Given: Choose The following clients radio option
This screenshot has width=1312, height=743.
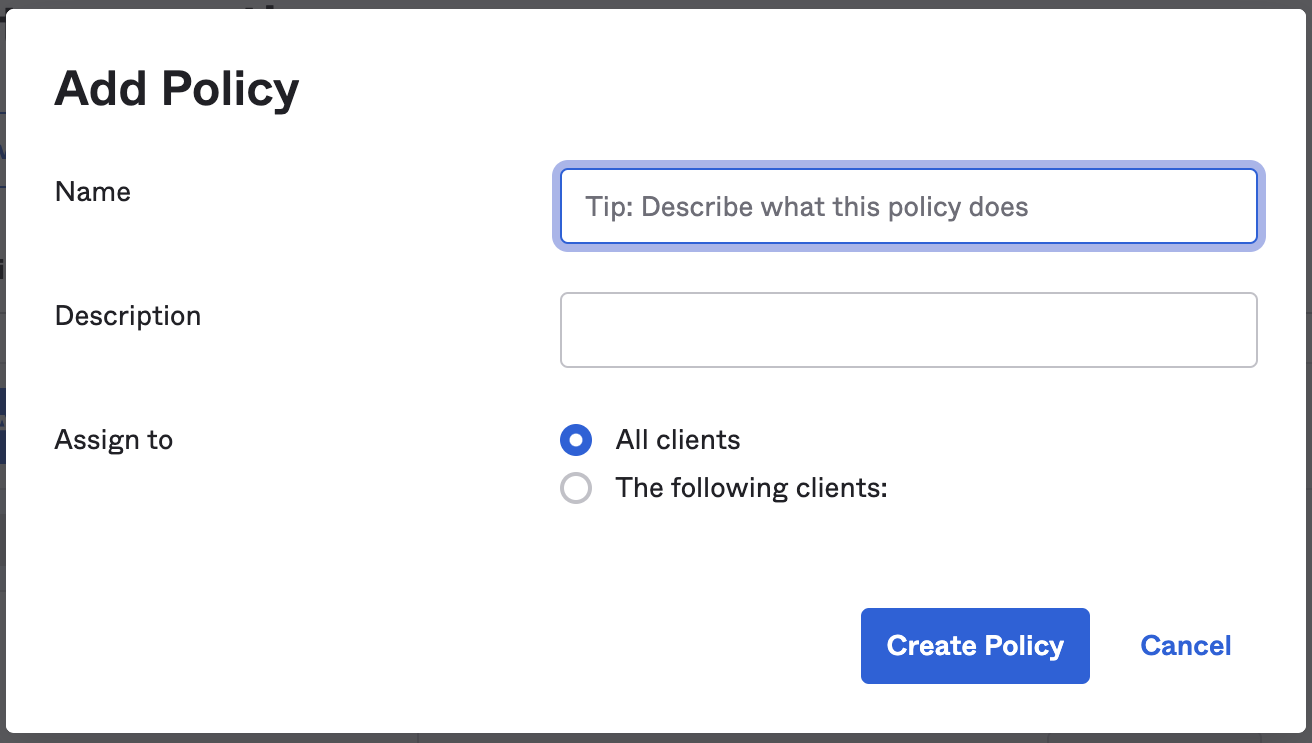Looking at the screenshot, I should (576, 488).
